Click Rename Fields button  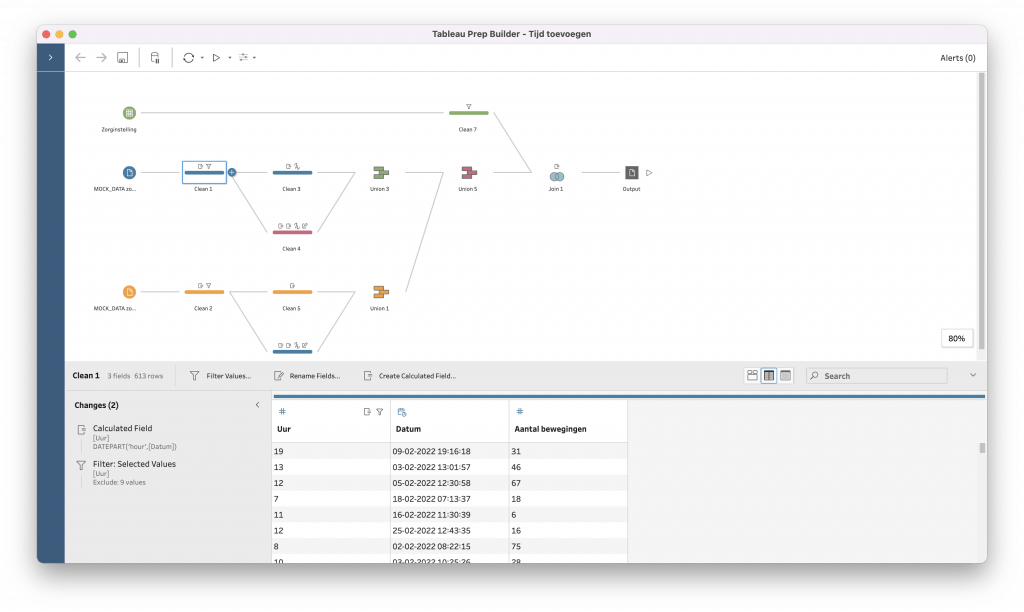pyautogui.click(x=306, y=376)
